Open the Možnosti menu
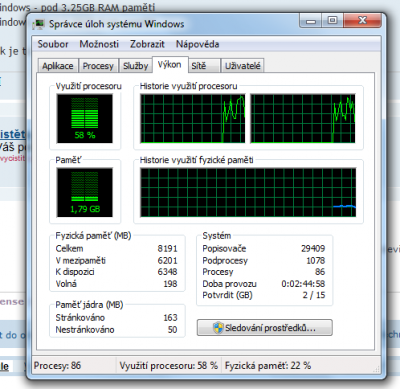The image size is (400, 389). coord(99,44)
